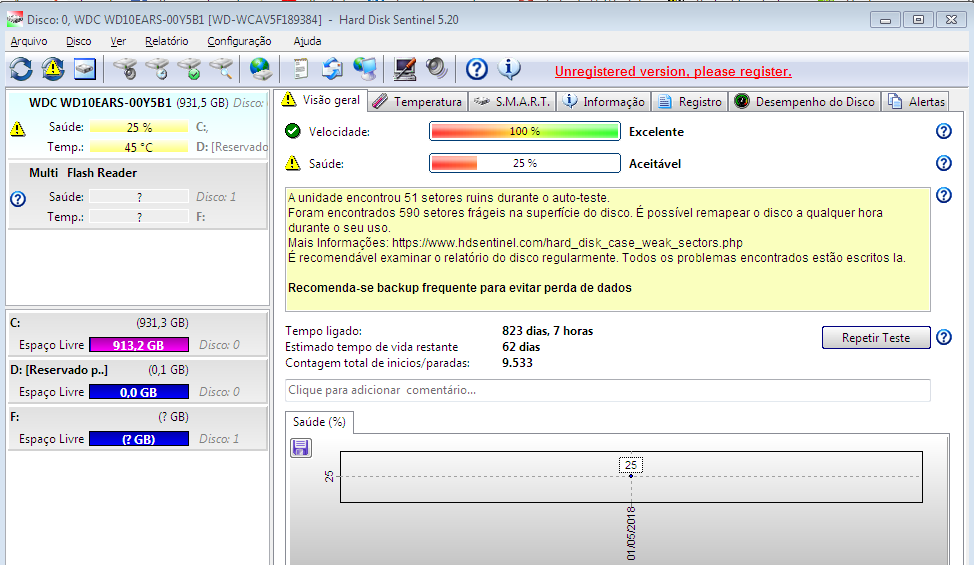Screen dimensions: 974x565
Task: Click the warning triangle beside WDC disk Saúde
Action: [x=18, y=129]
